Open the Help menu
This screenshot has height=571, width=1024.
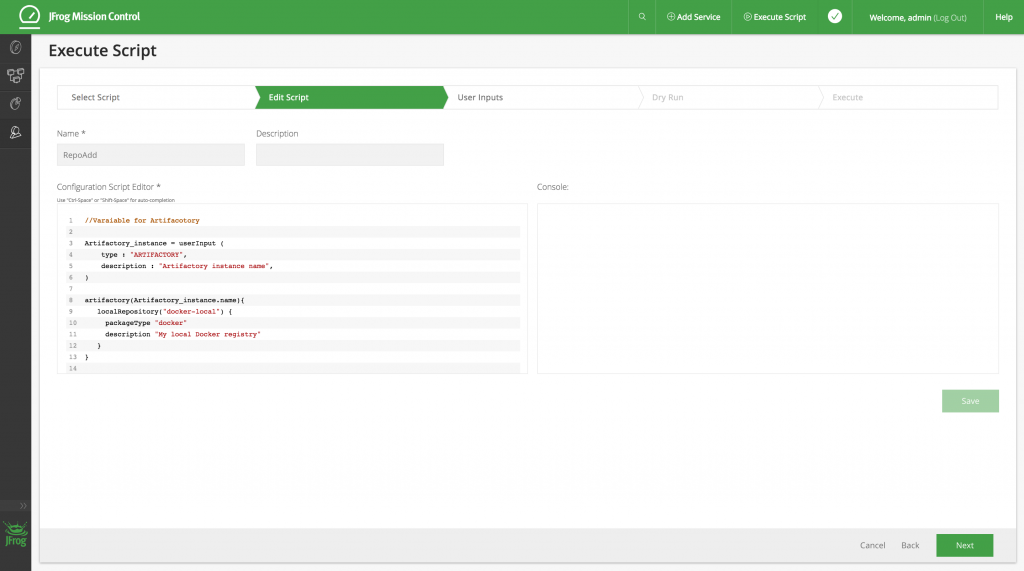click(1004, 17)
